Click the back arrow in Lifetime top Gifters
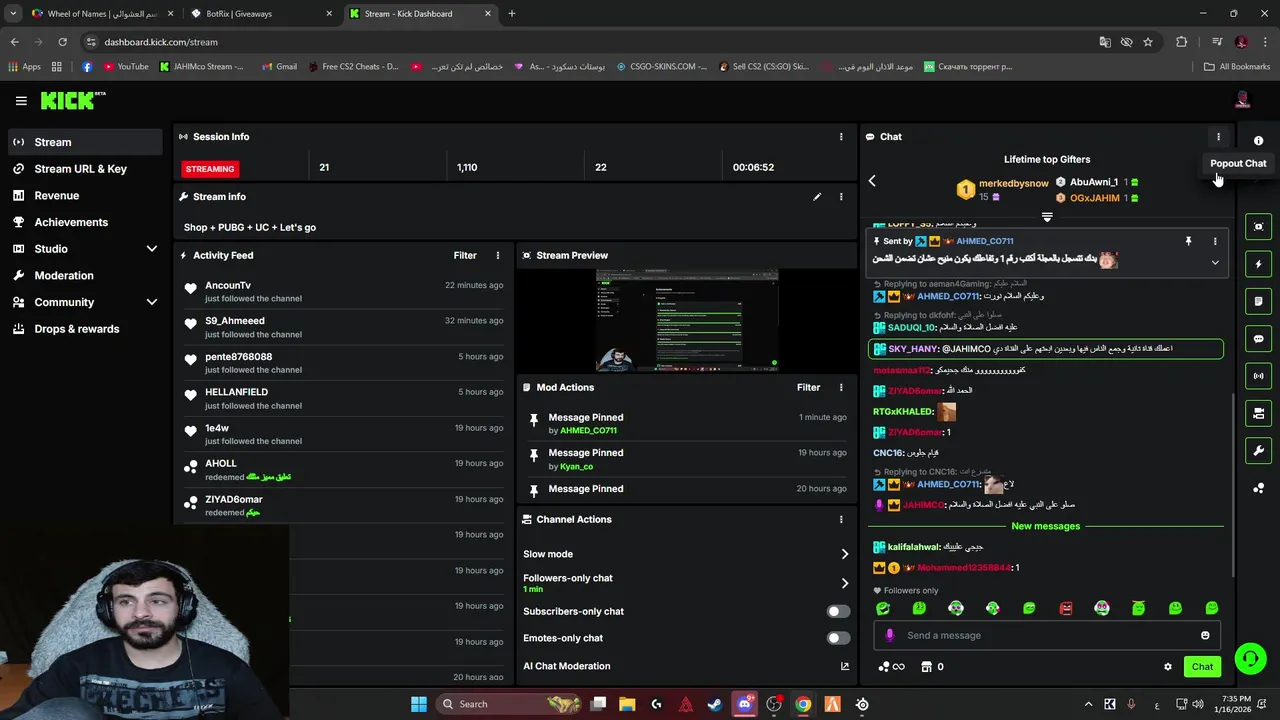Screen dimensions: 1280x720 872,181
